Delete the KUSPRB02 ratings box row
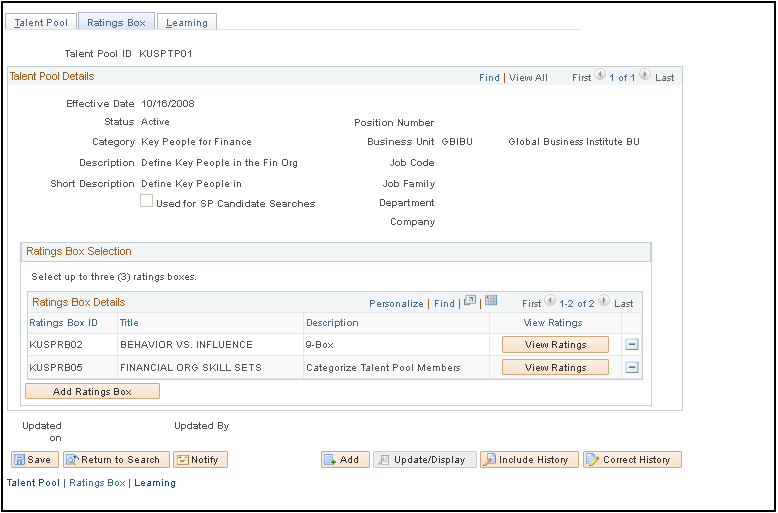Screen dimensions: 778x513 pyautogui.click(x=632, y=345)
